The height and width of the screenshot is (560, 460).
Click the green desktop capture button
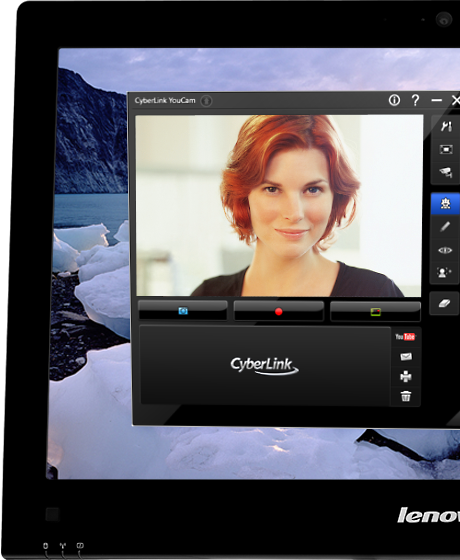375,312
